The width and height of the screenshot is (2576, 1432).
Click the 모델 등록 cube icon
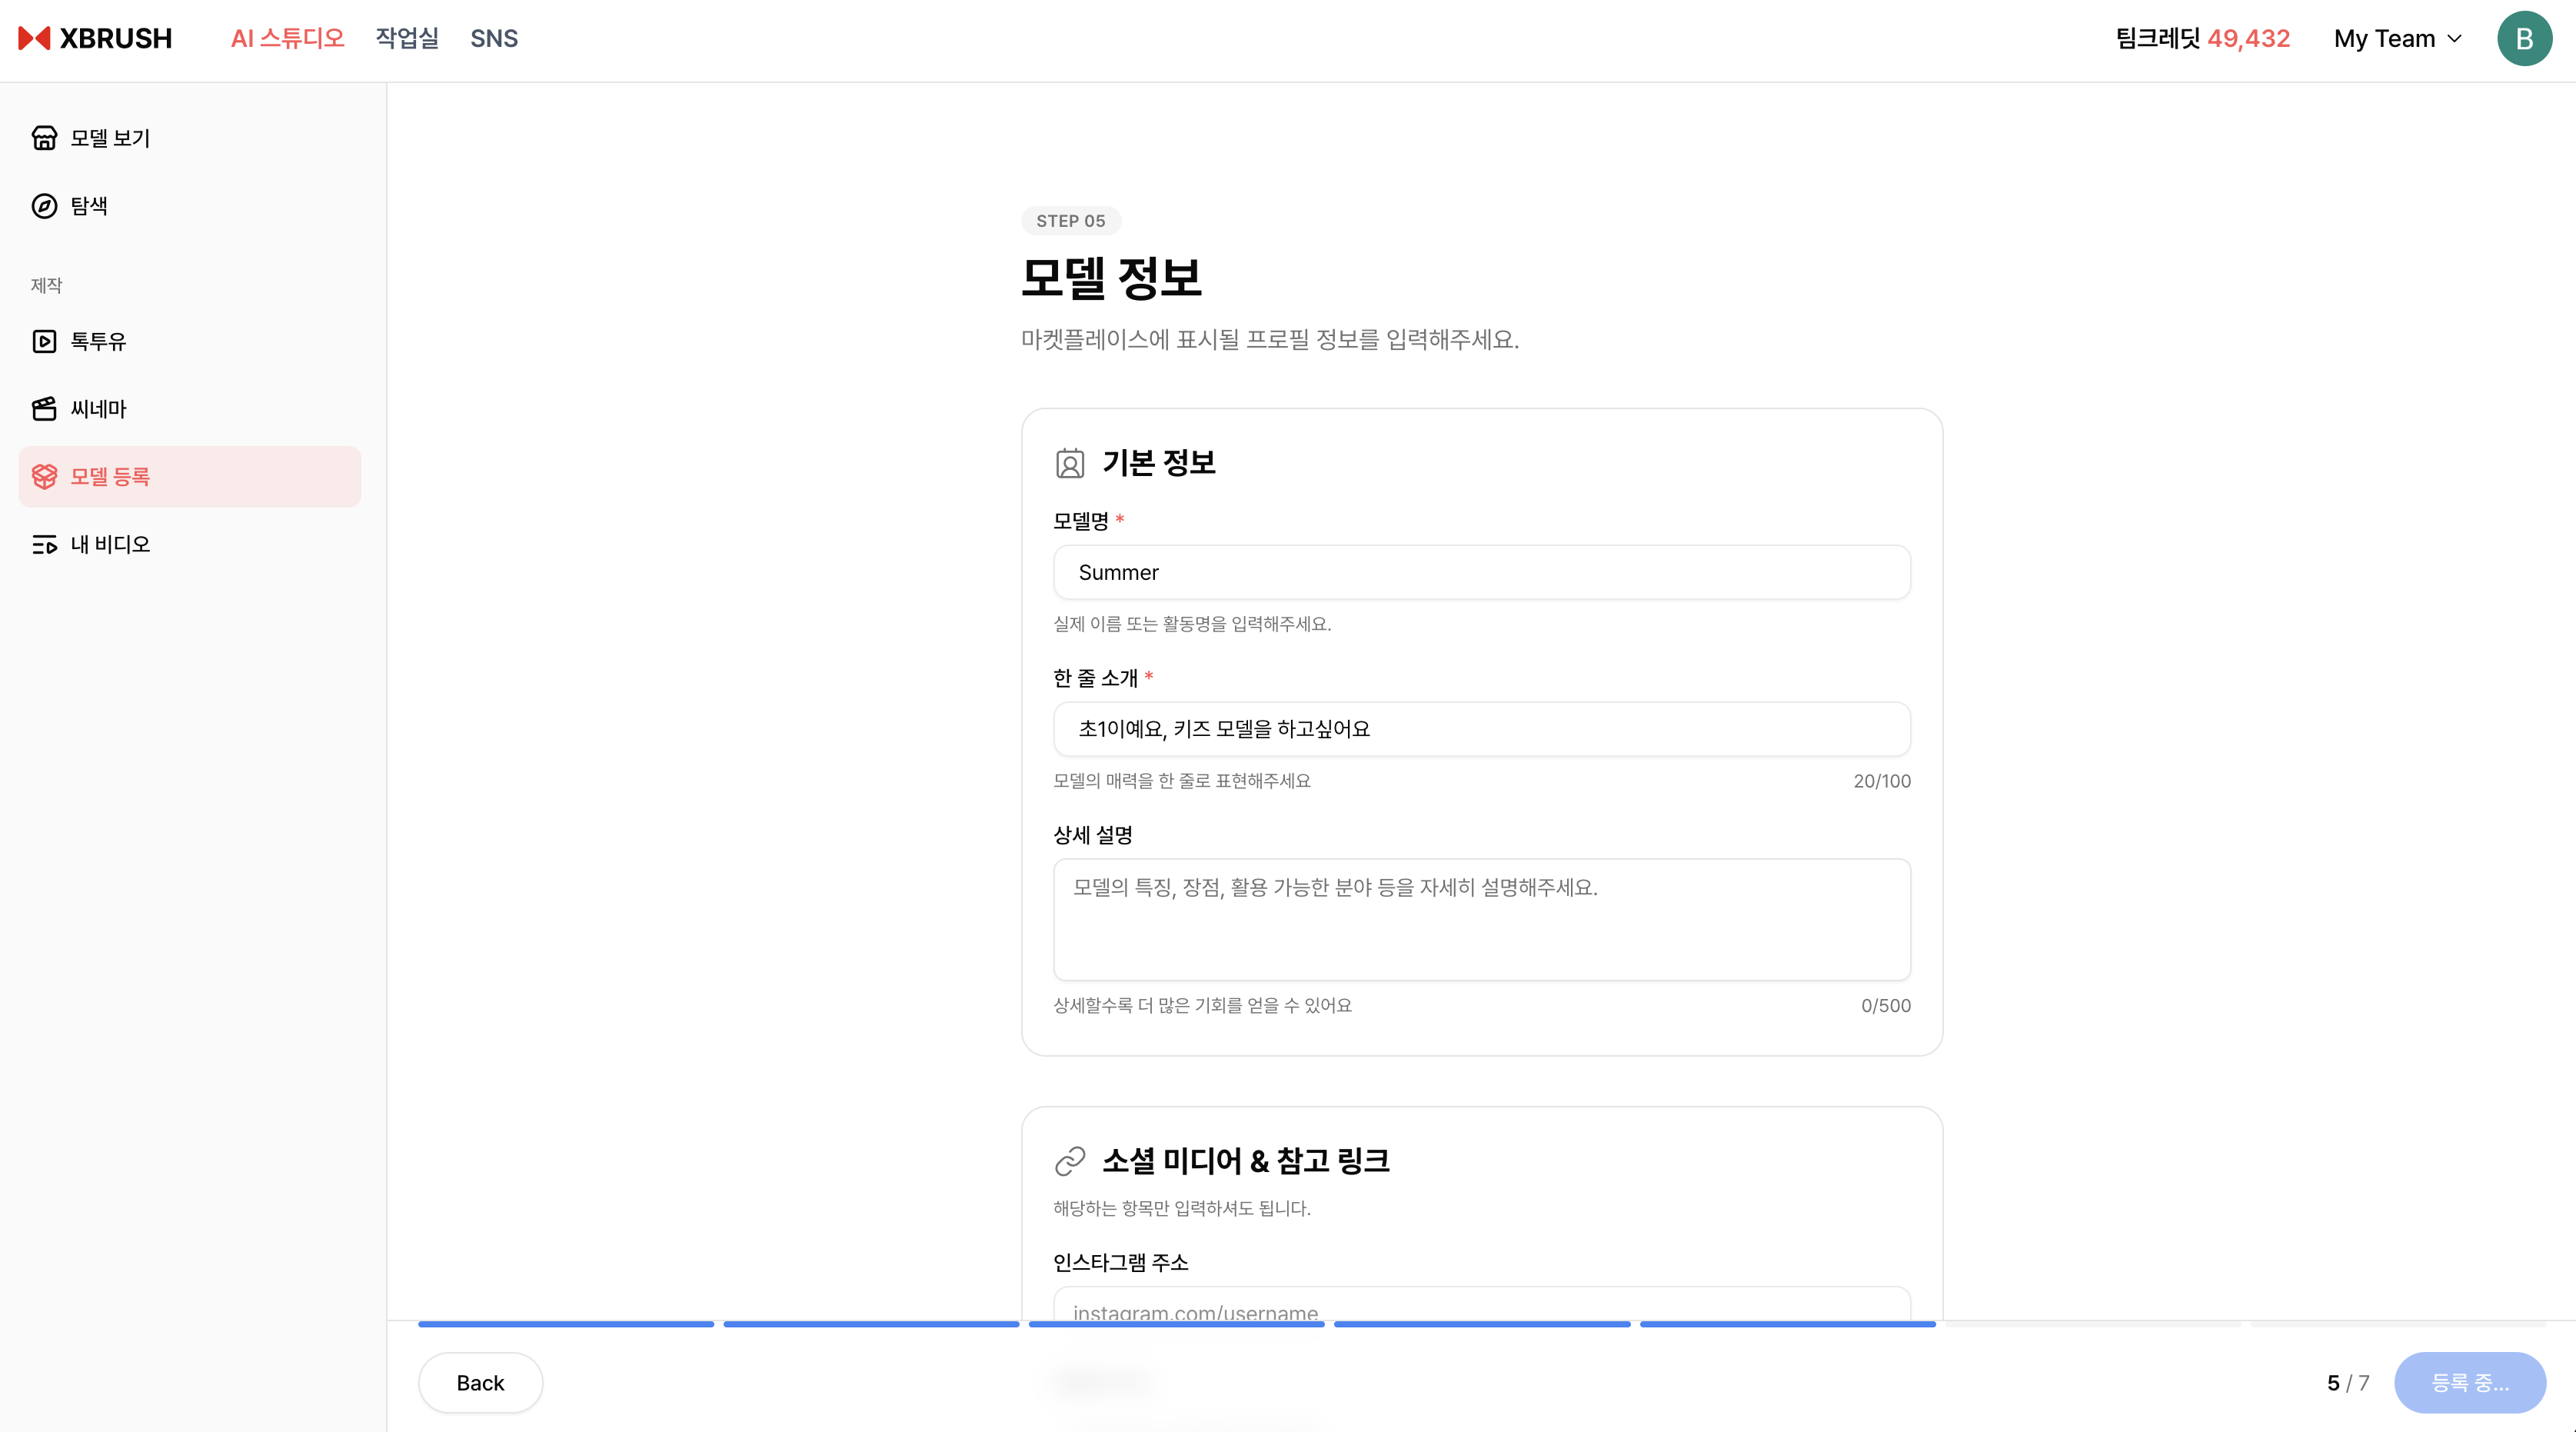pyautogui.click(x=44, y=477)
